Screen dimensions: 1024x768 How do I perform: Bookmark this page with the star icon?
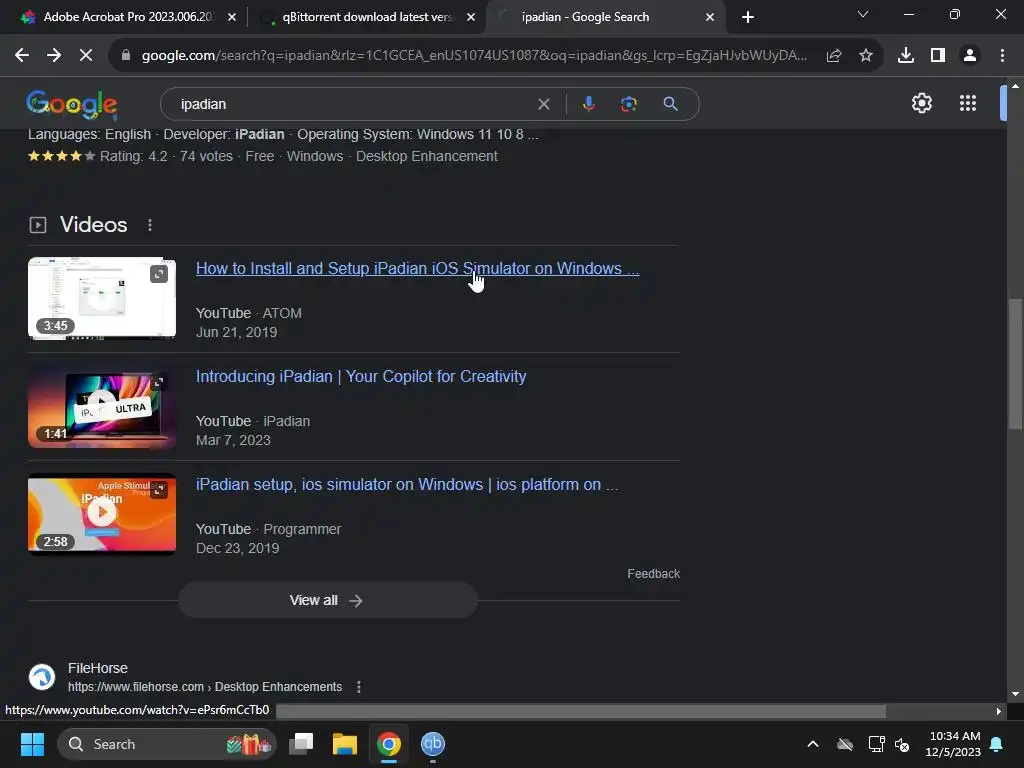[866, 56]
